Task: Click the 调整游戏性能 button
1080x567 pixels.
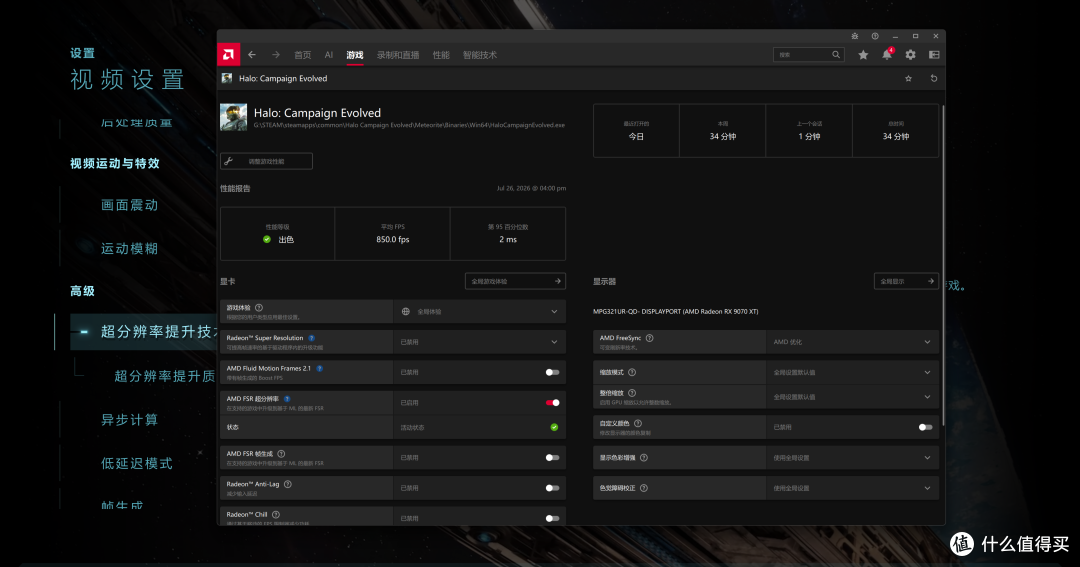Action: pos(266,161)
